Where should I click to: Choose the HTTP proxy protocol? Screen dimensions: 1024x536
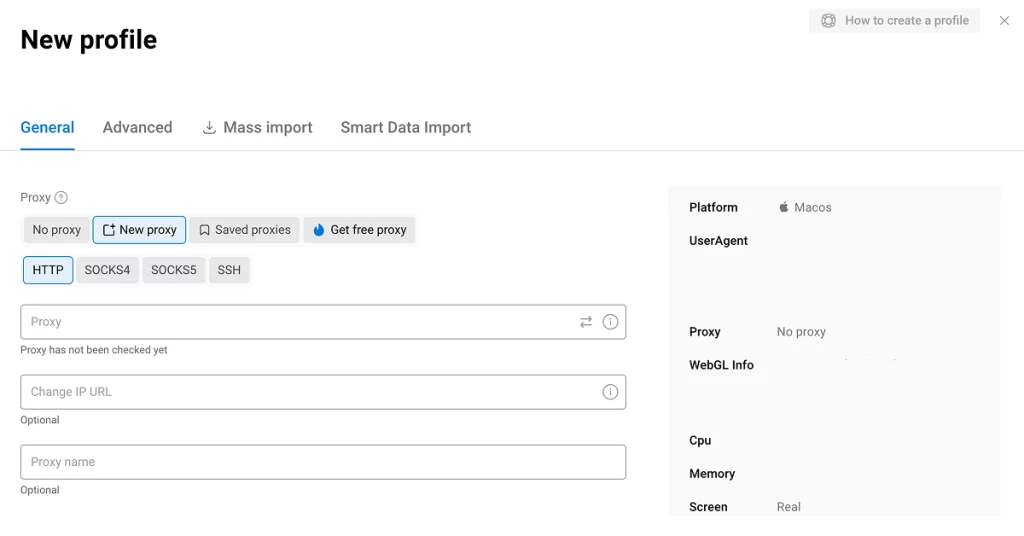tap(48, 270)
